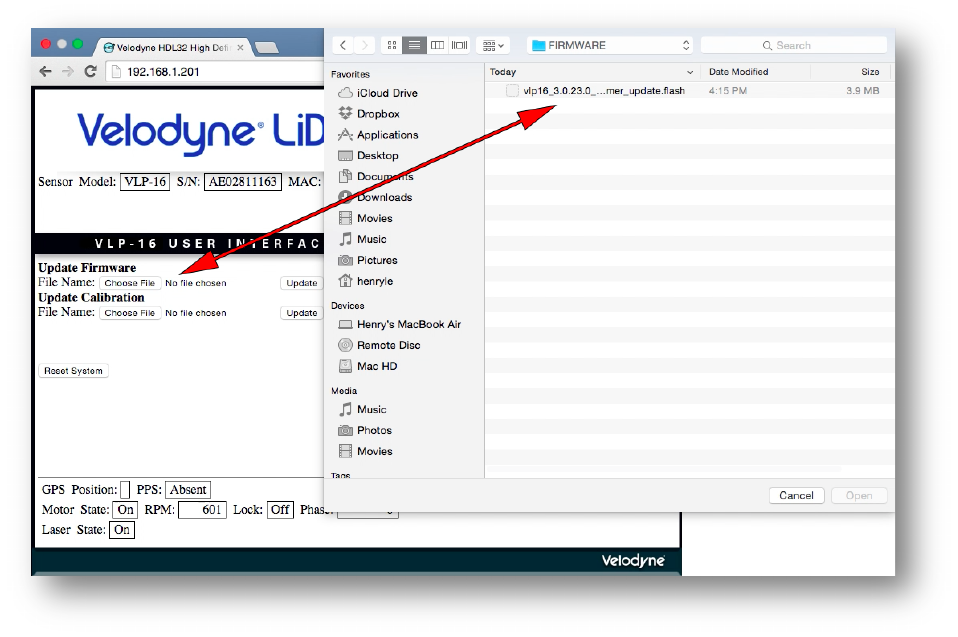Open Desktop folder in sidebar
The image size is (958, 637).
coord(377,155)
